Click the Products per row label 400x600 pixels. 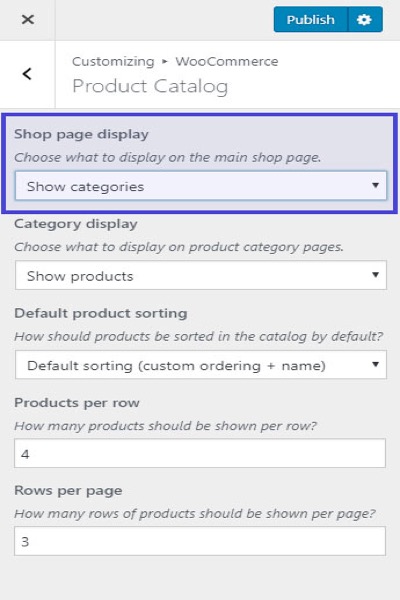tap(77, 403)
